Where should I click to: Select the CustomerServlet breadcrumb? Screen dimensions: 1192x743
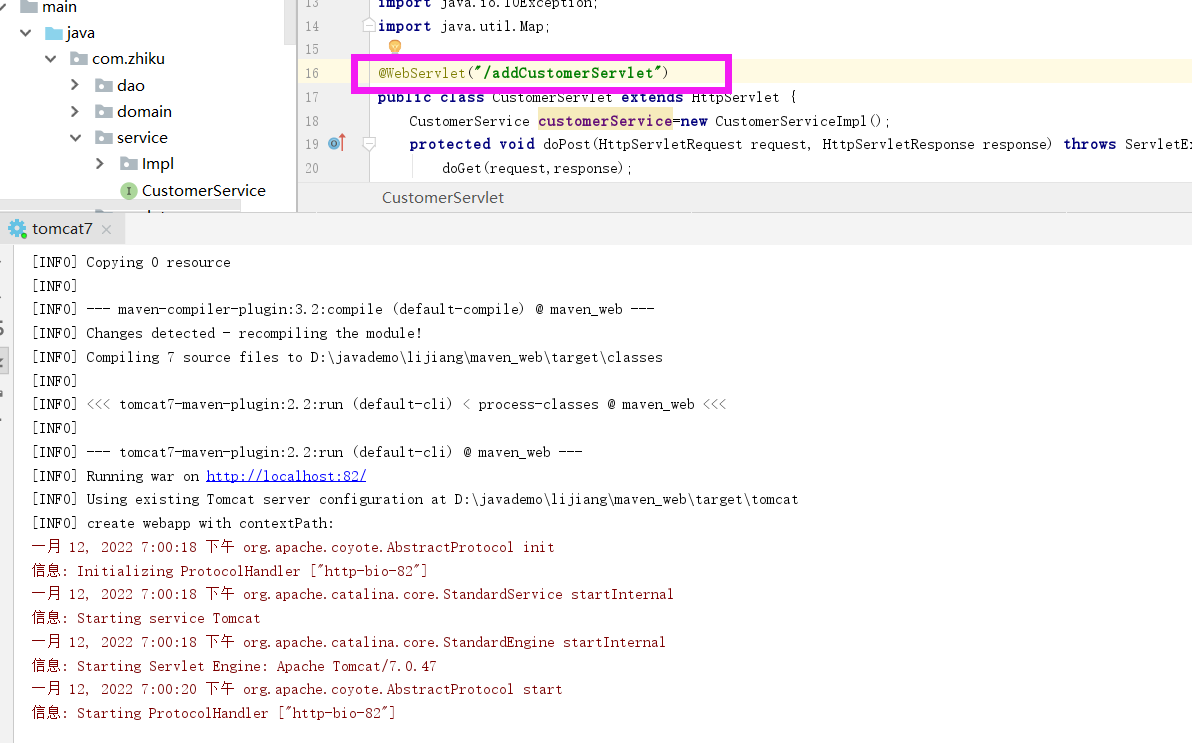pos(442,198)
